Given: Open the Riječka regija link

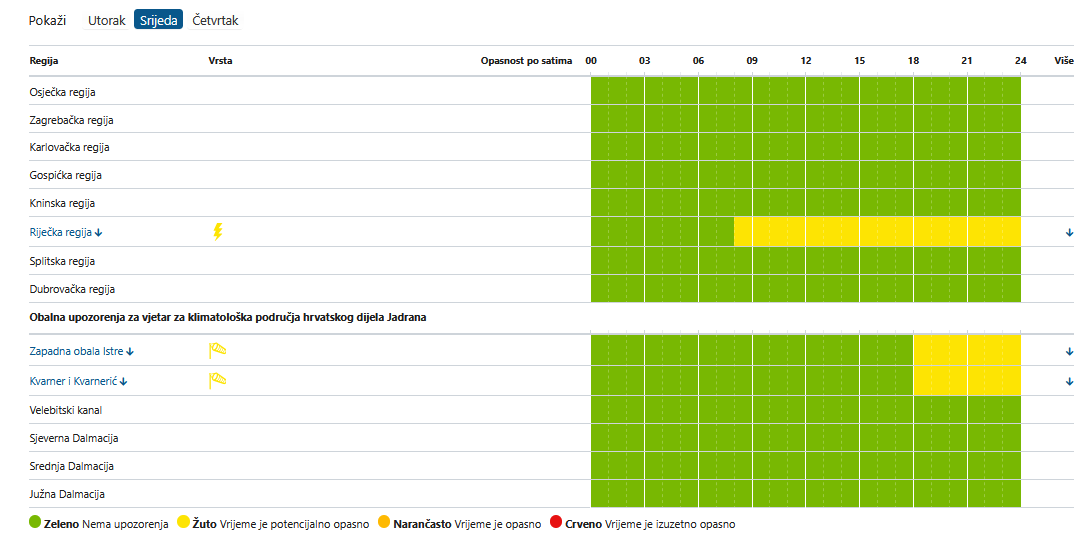Looking at the screenshot, I should (61, 233).
